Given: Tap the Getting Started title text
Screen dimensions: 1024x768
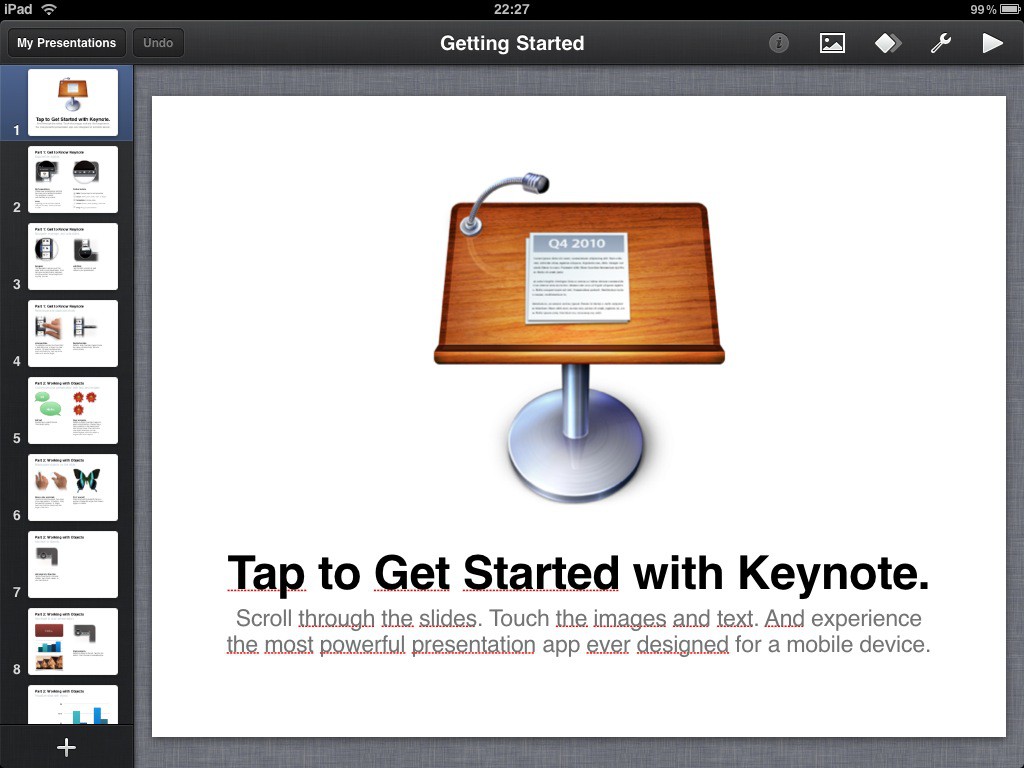Looking at the screenshot, I should (512, 43).
